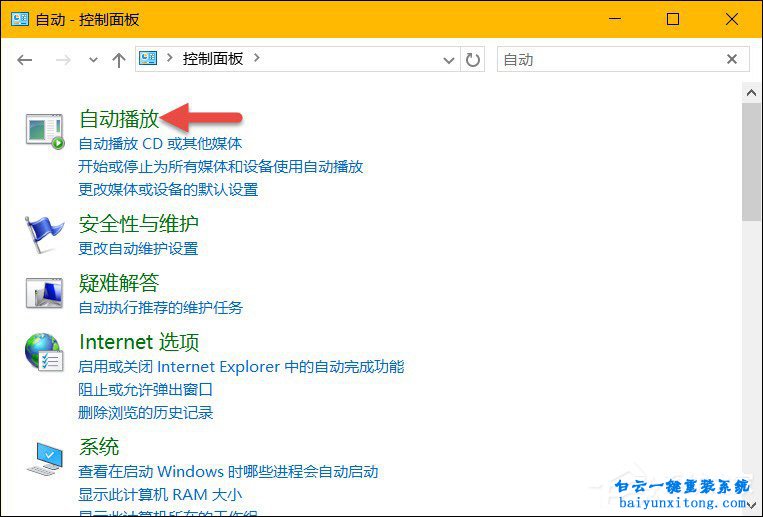
Task: Open 显示此计算机 RAM 大小
Action: click(x=160, y=495)
